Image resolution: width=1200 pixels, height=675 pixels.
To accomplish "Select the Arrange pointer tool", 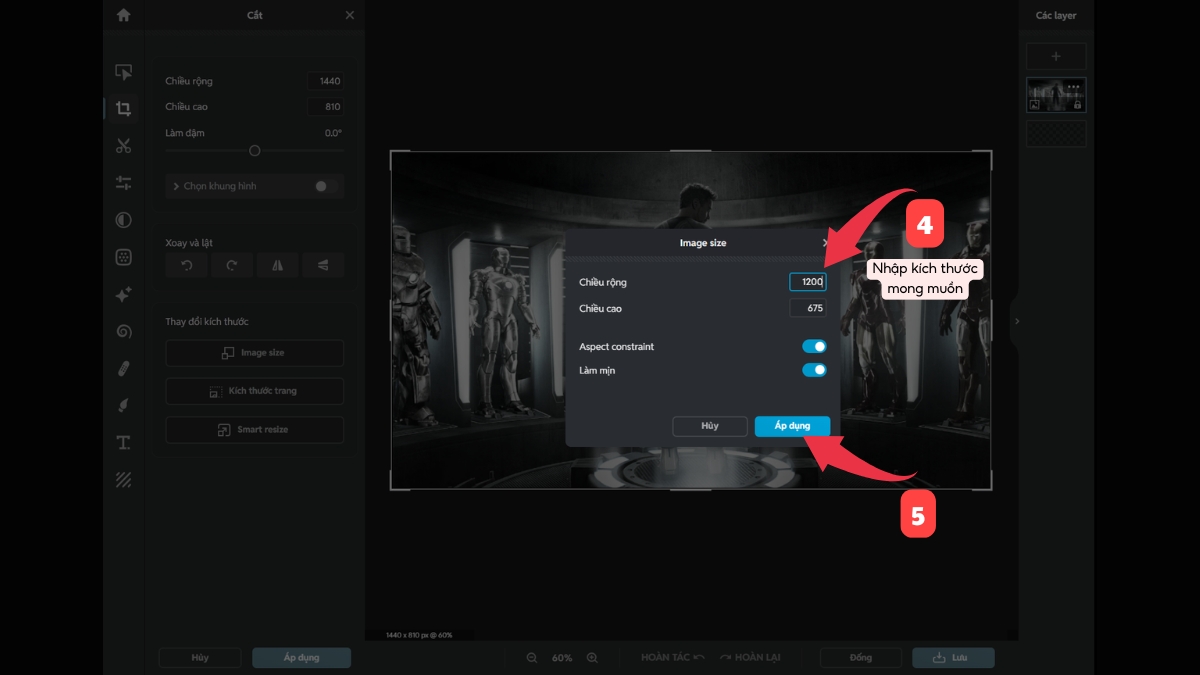I will point(124,72).
